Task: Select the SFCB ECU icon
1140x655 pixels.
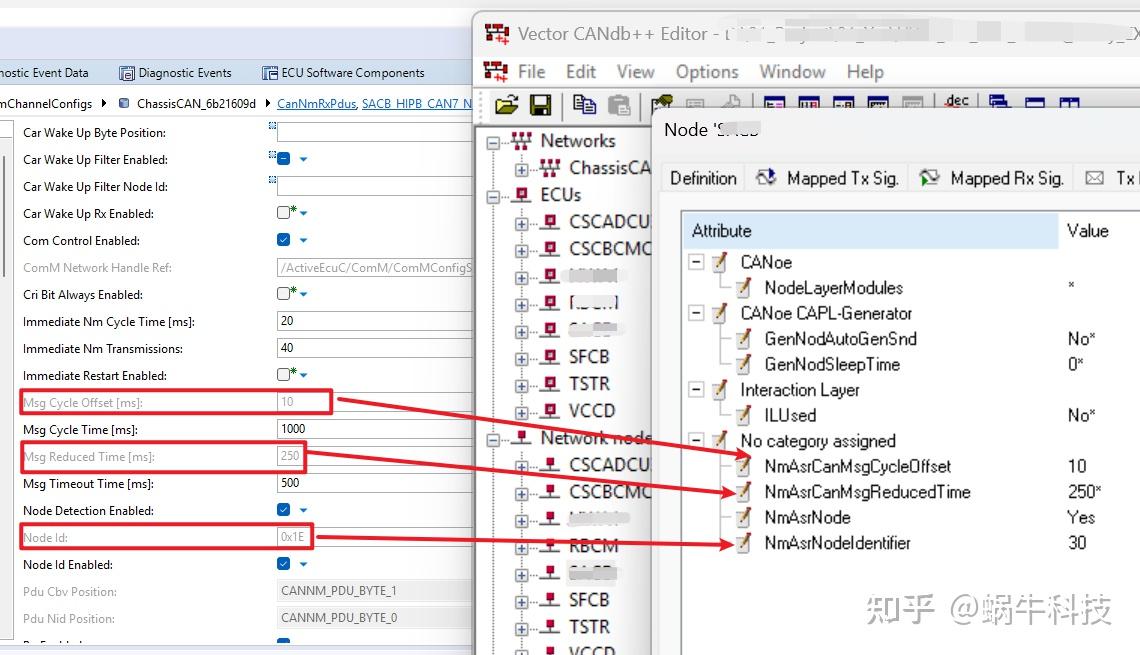Action: click(x=548, y=356)
